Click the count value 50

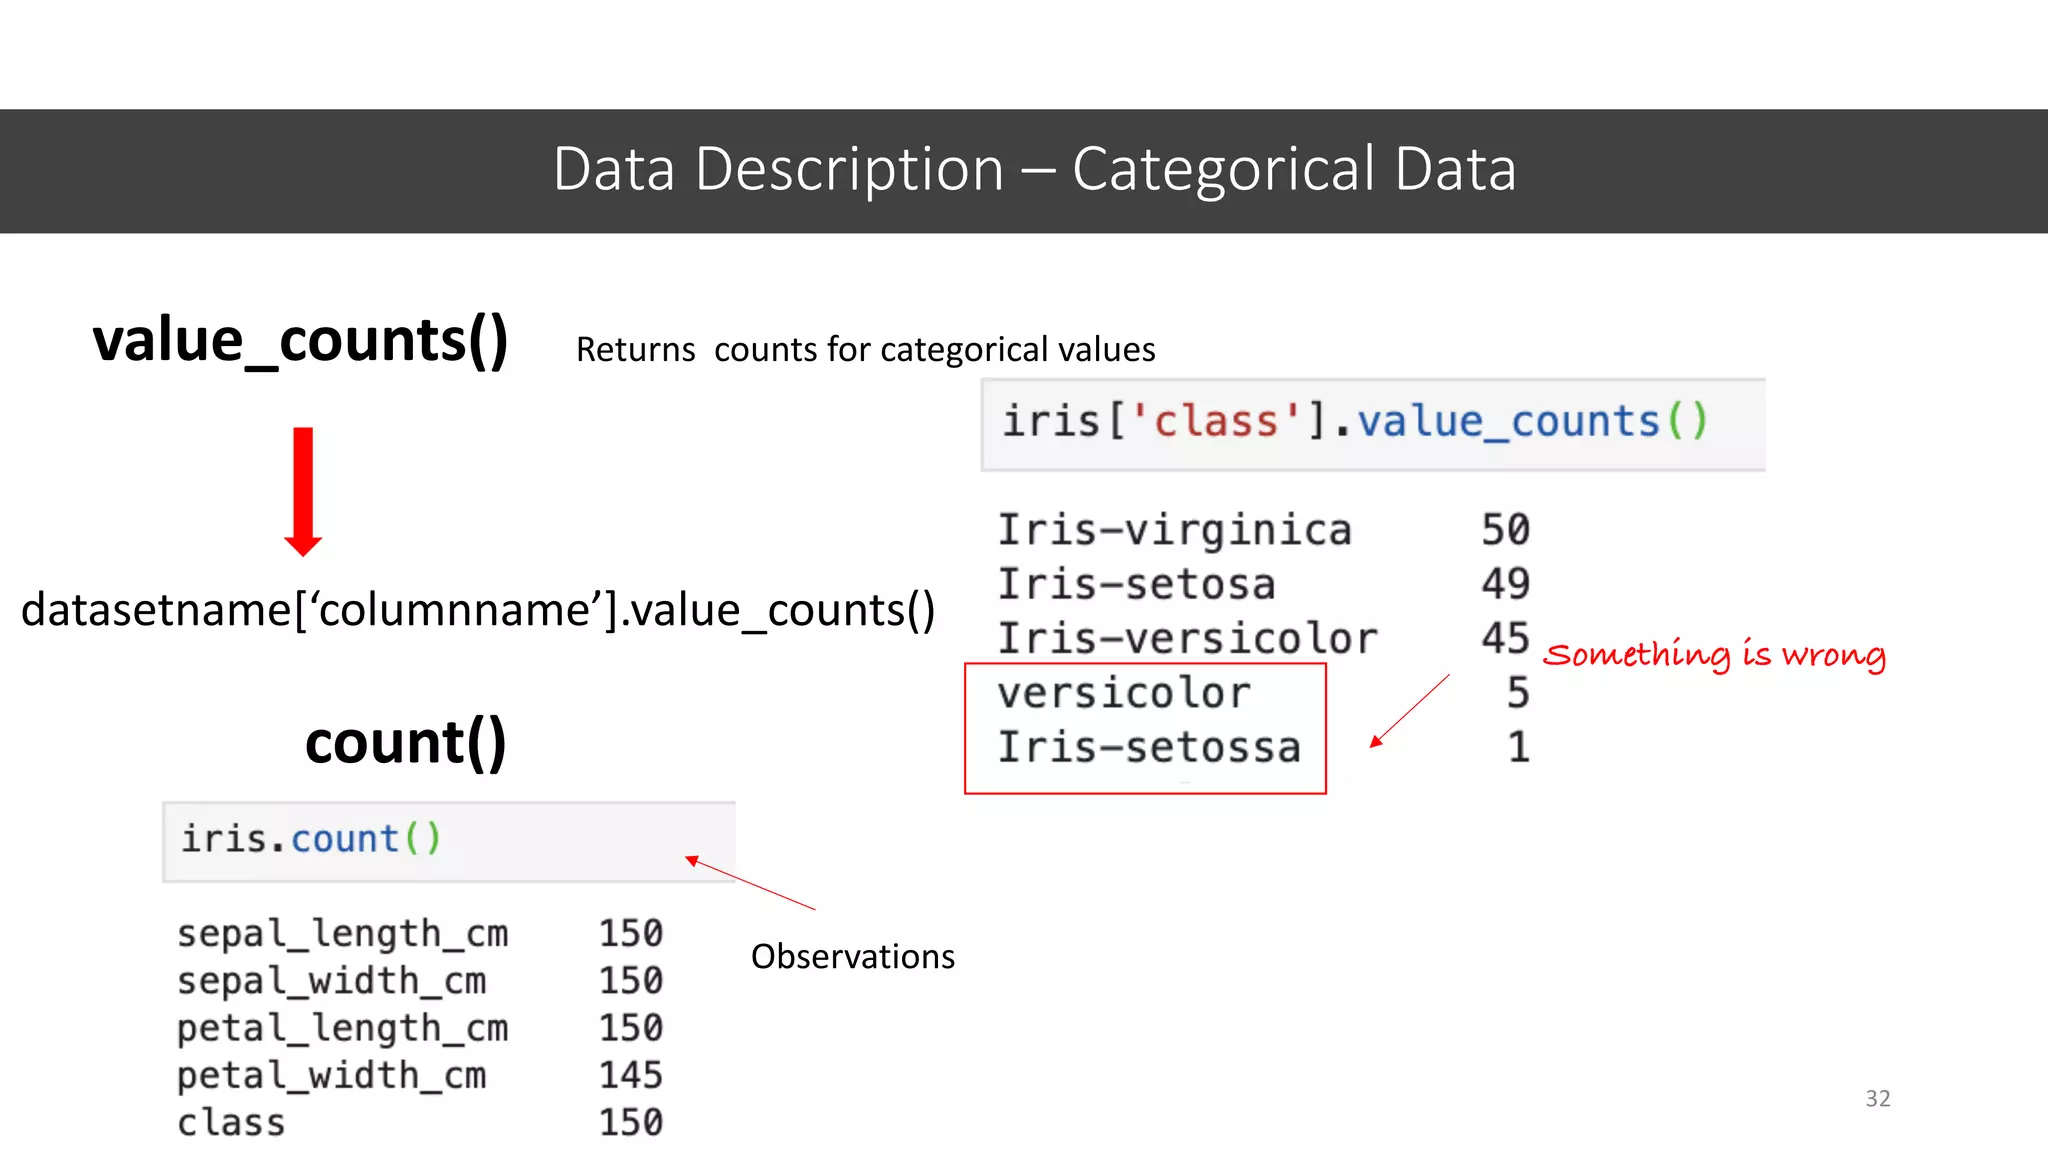point(1506,530)
